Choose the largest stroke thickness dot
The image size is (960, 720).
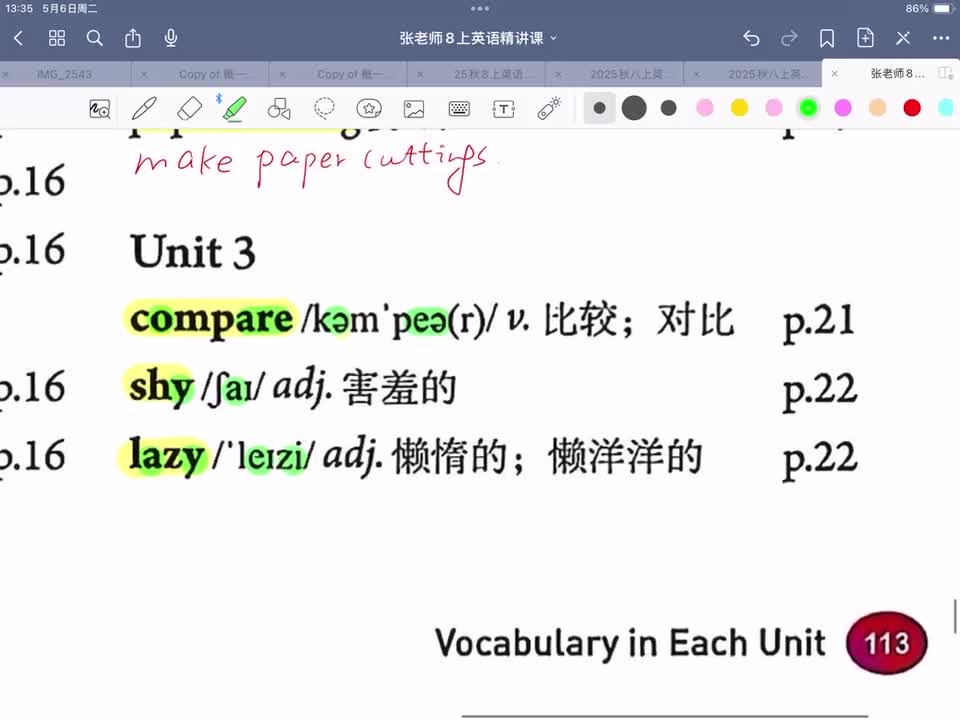pos(634,108)
